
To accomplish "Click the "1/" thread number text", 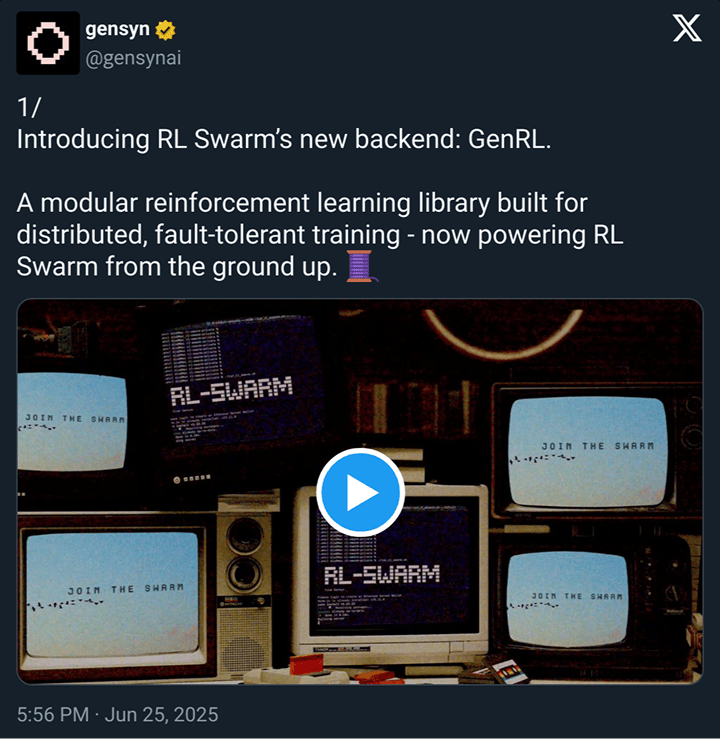I will click(29, 107).
